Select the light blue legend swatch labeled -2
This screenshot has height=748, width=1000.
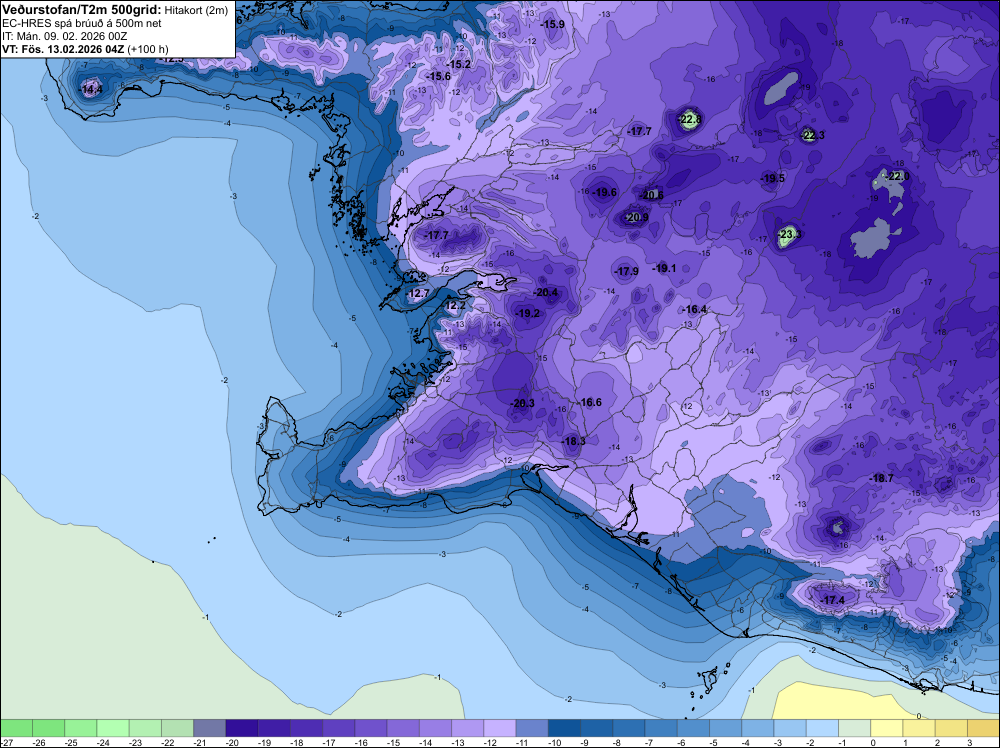tap(823, 728)
